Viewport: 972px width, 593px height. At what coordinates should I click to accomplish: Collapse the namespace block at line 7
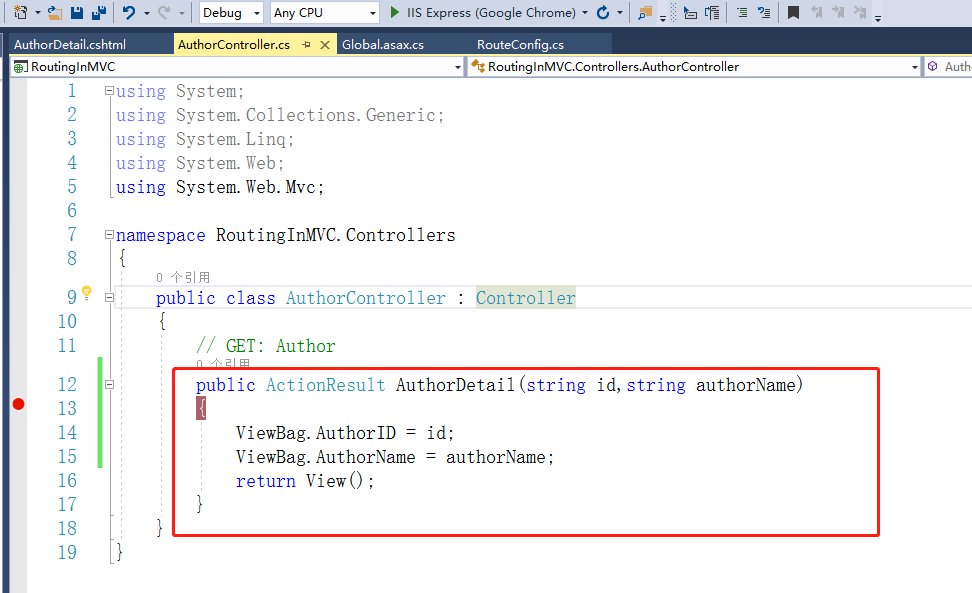coord(109,235)
